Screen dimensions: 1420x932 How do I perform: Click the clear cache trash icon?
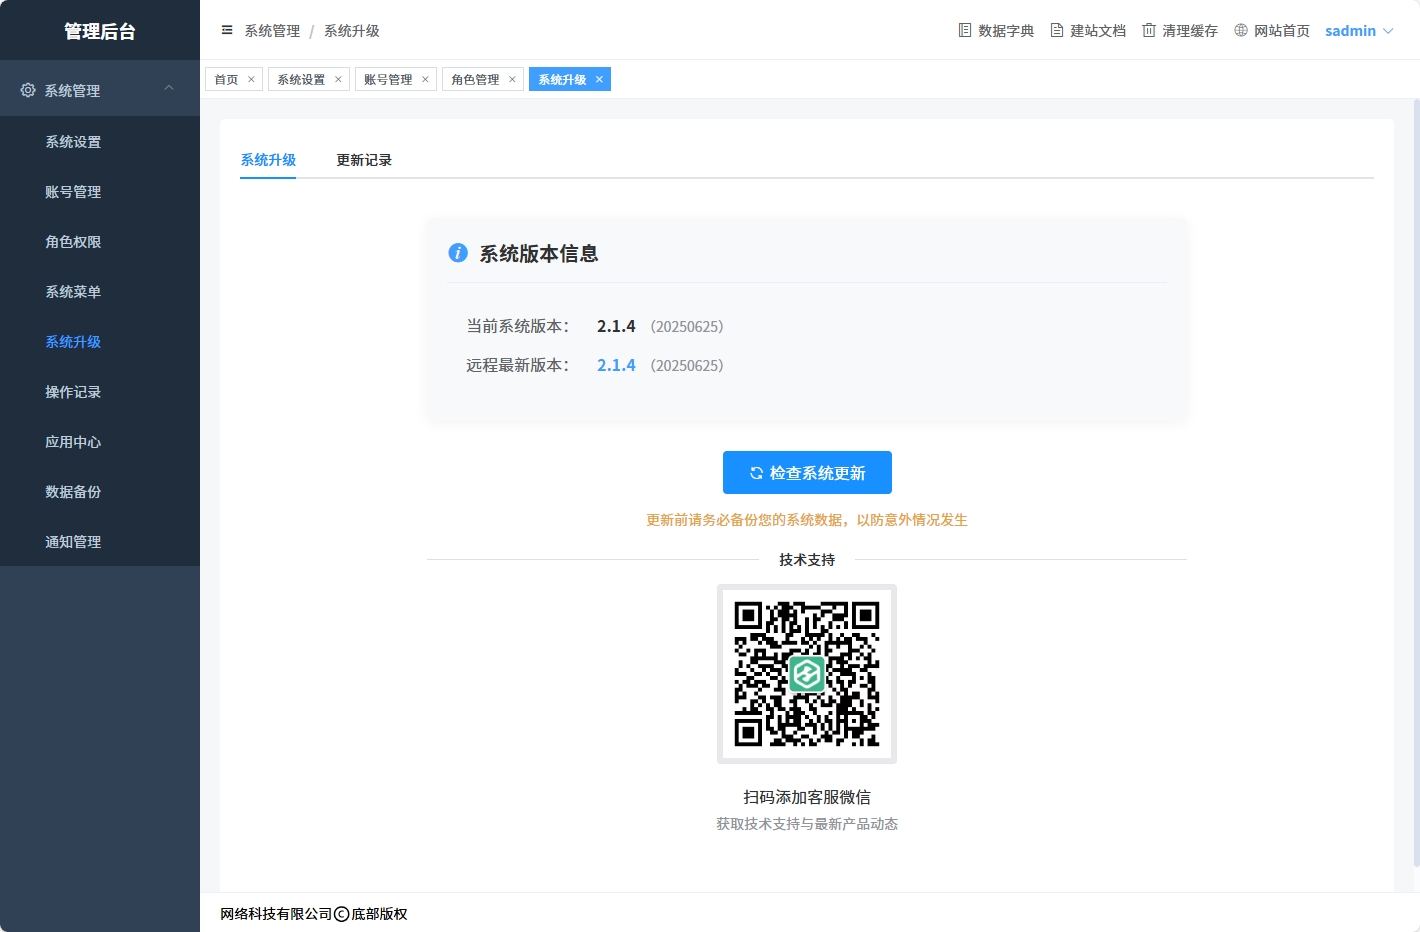pyautogui.click(x=1149, y=30)
